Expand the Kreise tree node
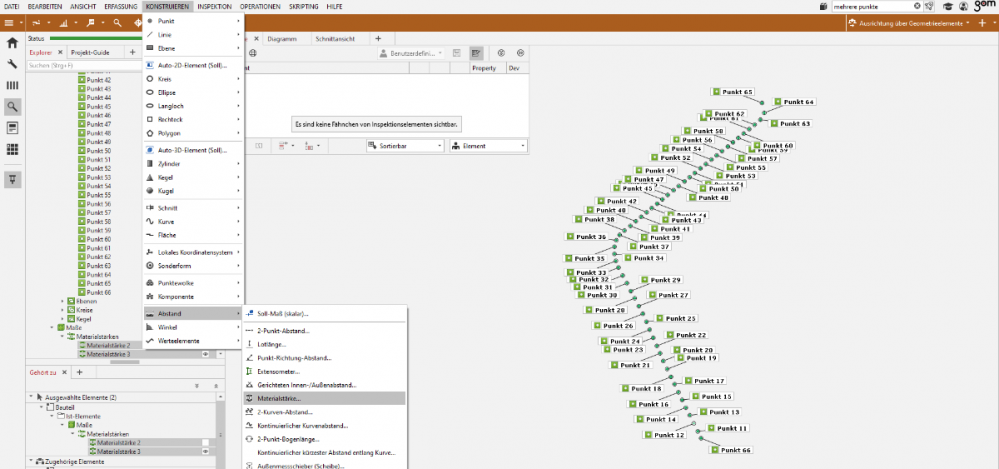Viewport: 999px width, 469px height. pos(62,309)
